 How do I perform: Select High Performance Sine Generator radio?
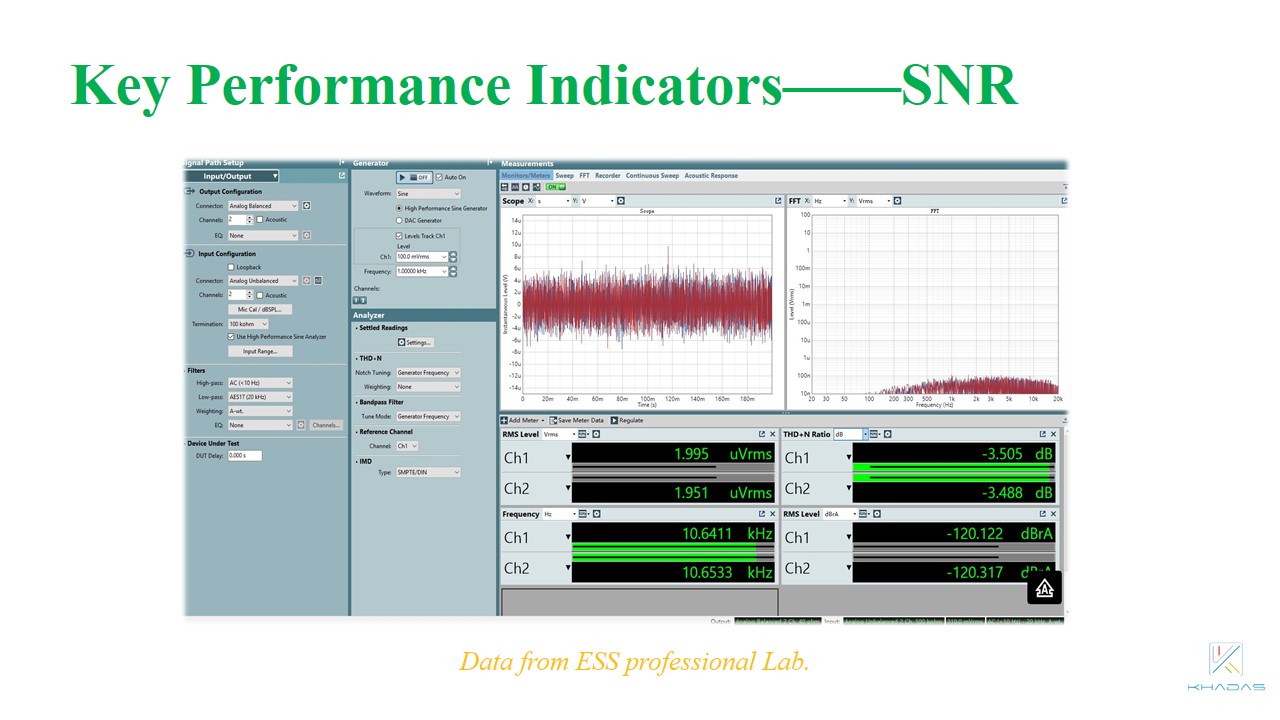(x=399, y=208)
